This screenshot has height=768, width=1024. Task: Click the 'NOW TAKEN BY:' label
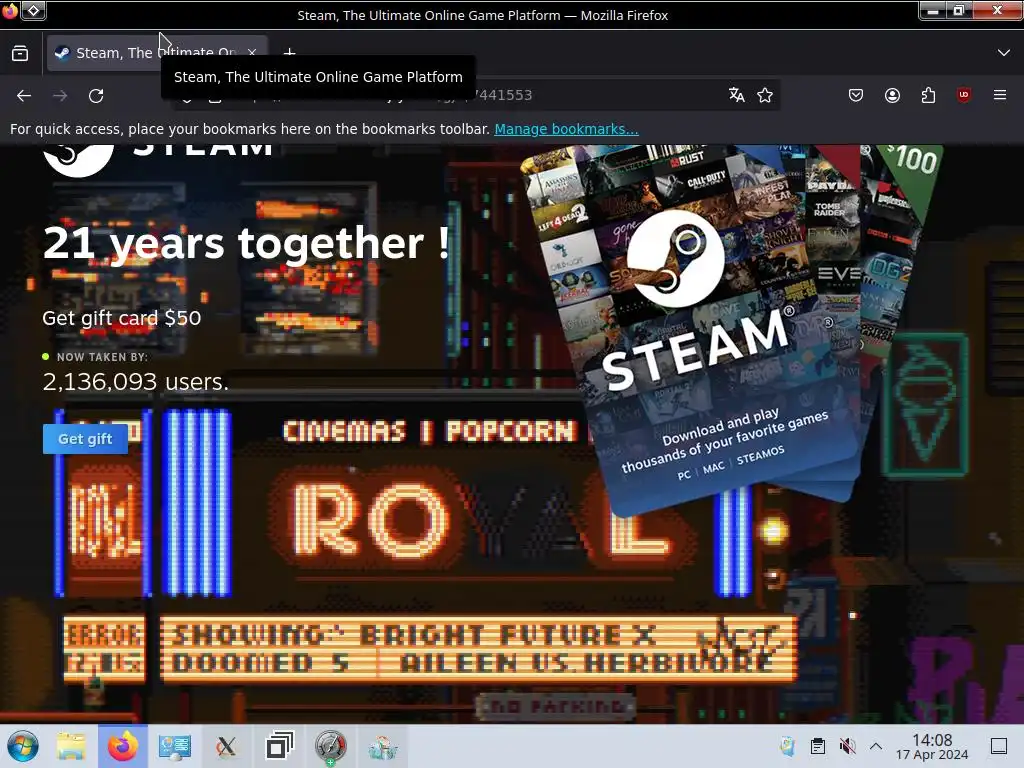pos(102,357)
